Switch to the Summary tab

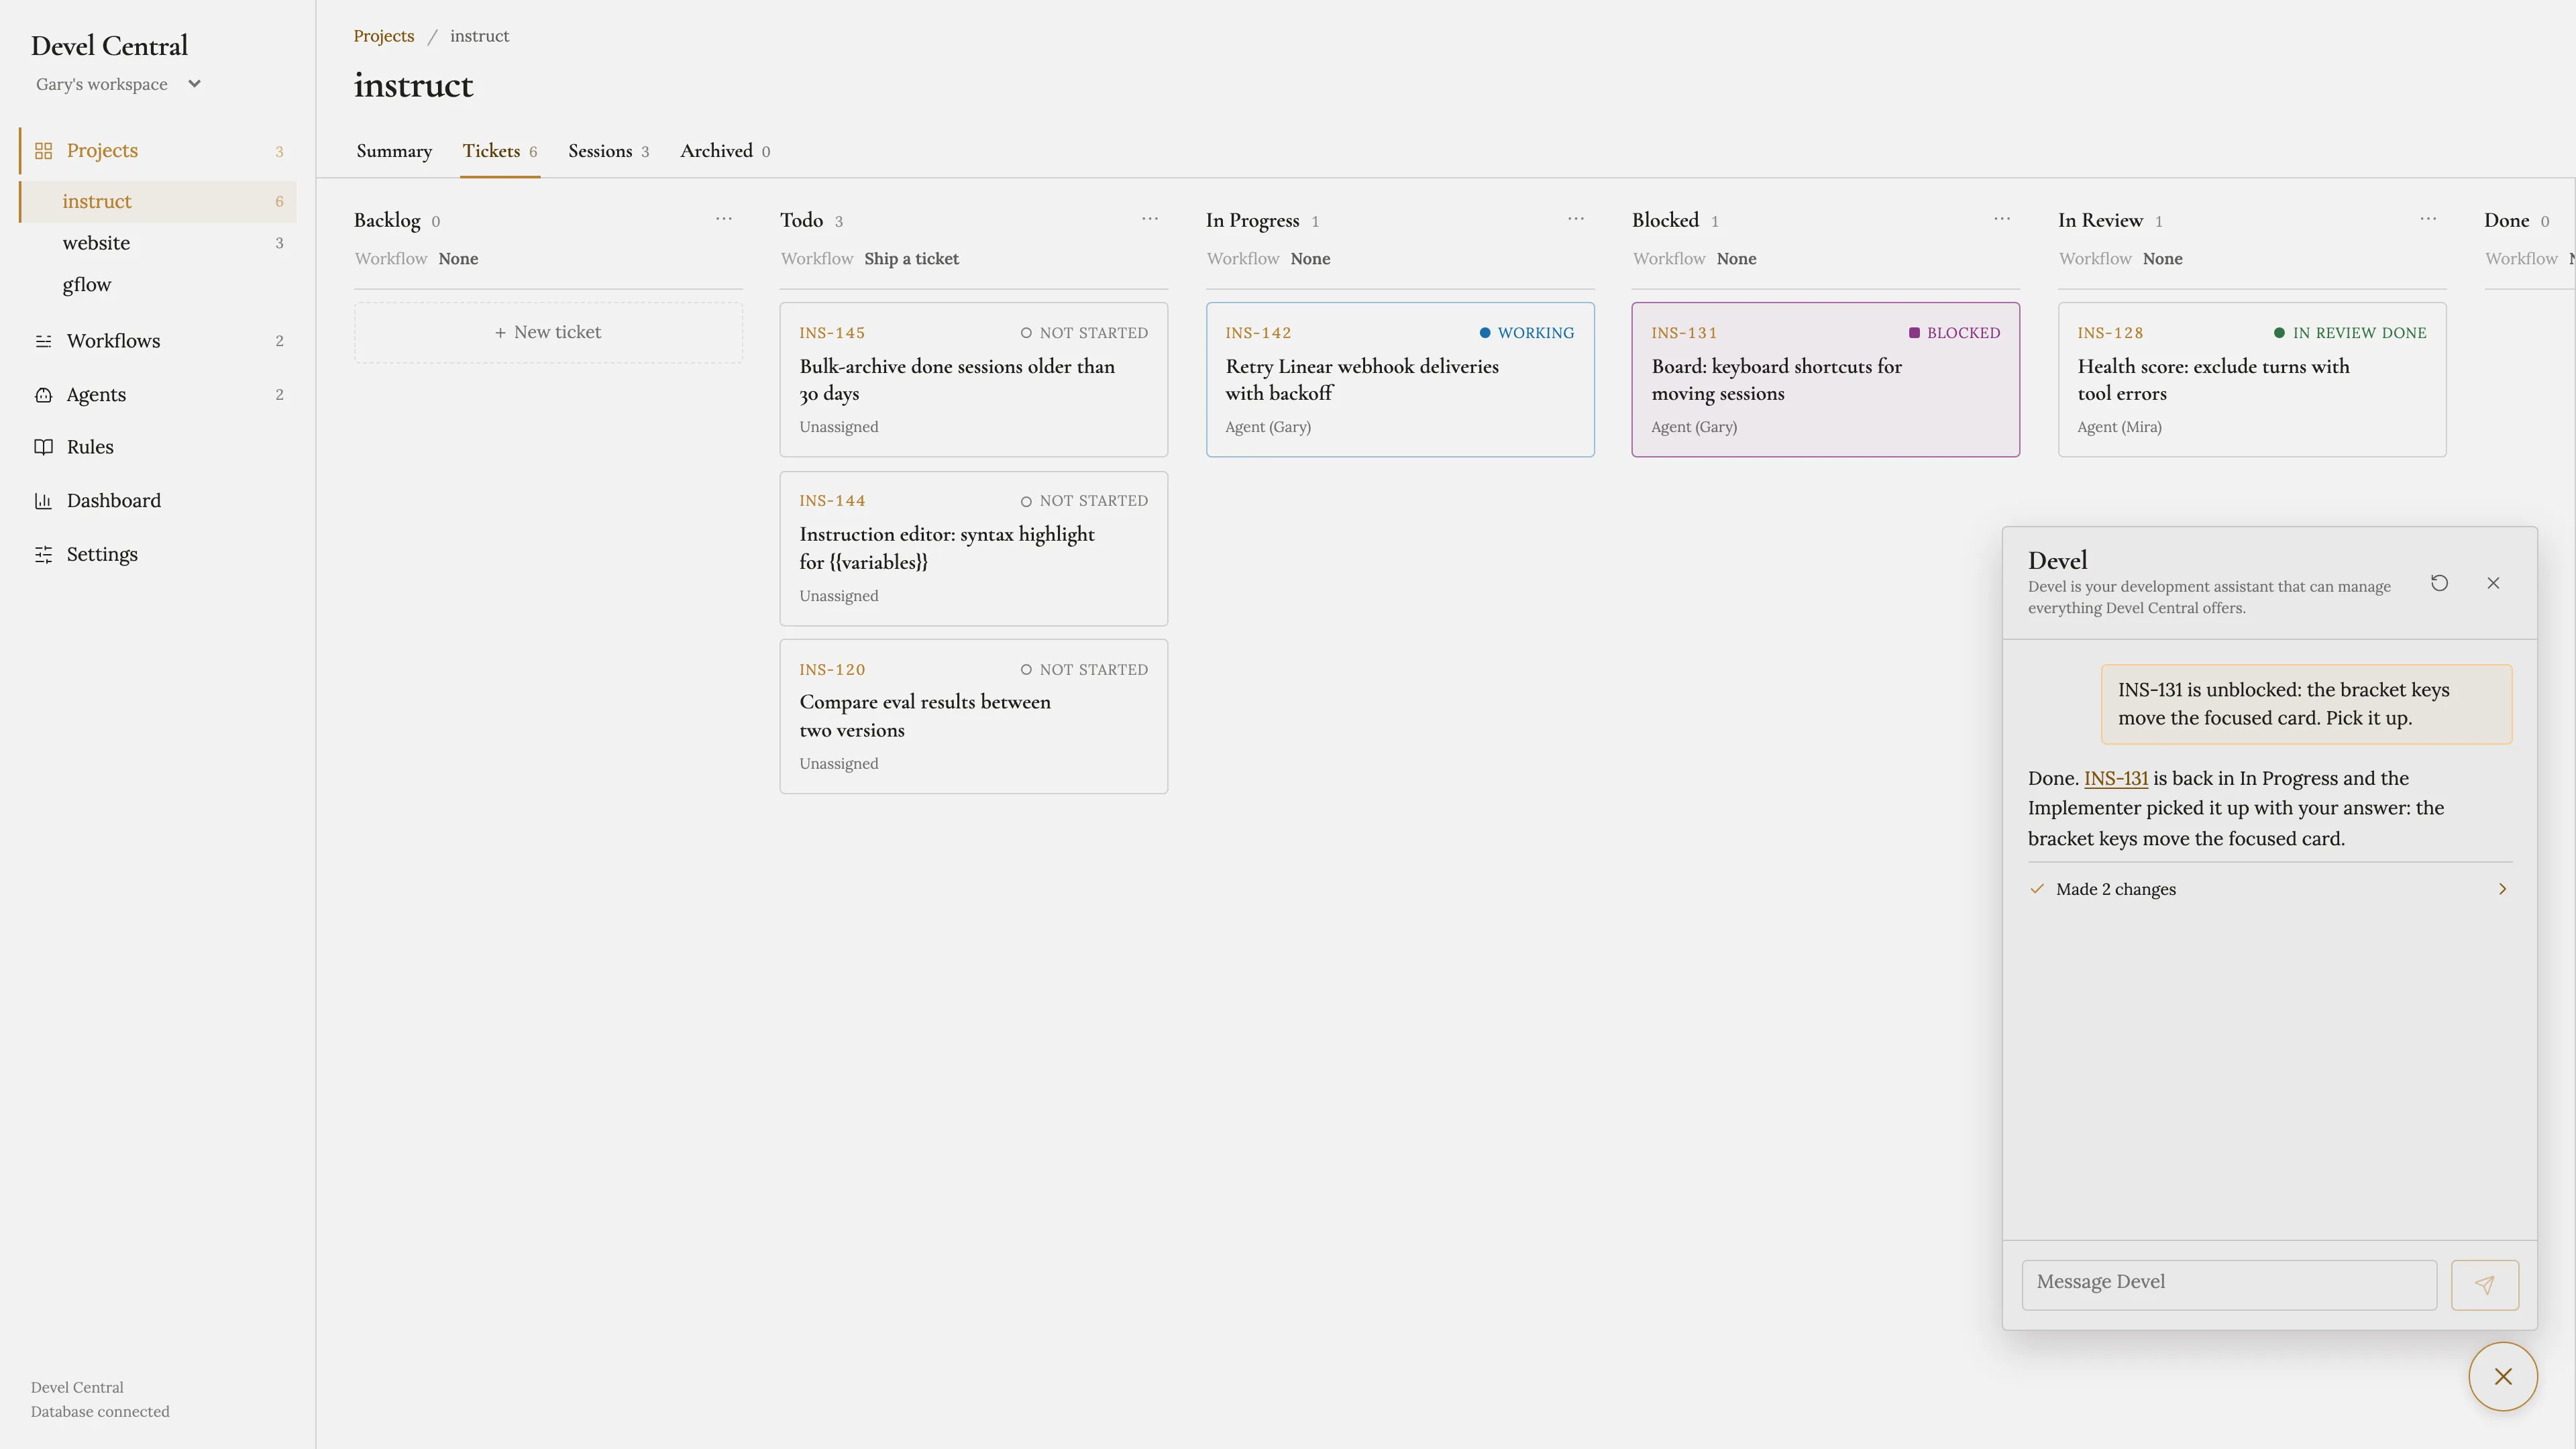coord(394,151)
